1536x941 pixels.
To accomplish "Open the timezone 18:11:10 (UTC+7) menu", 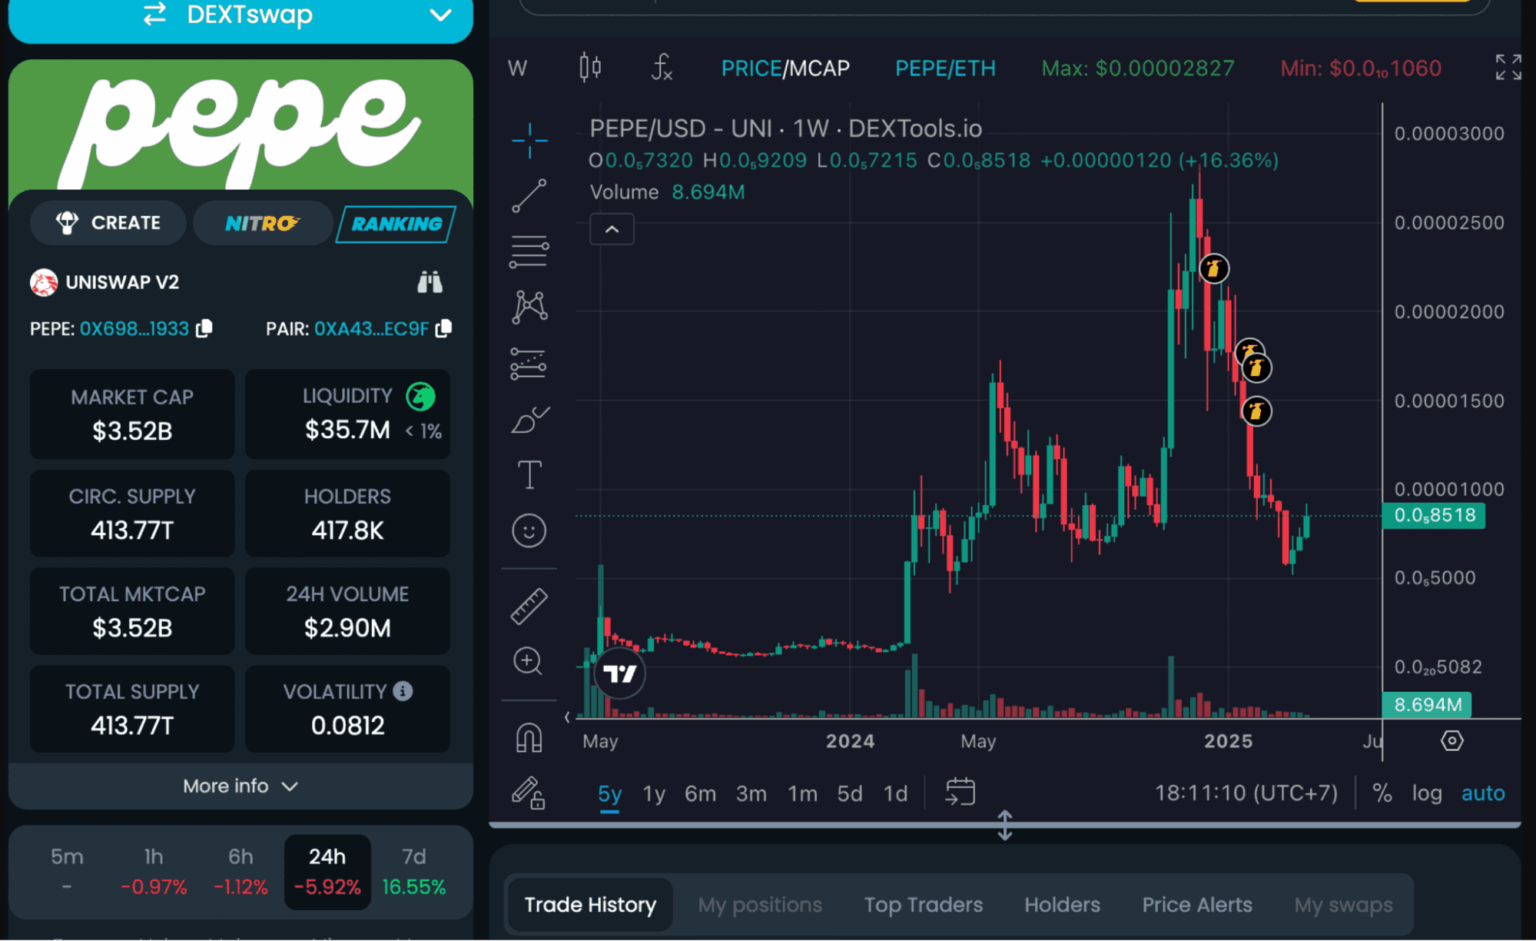I will tap(1246, 793).
